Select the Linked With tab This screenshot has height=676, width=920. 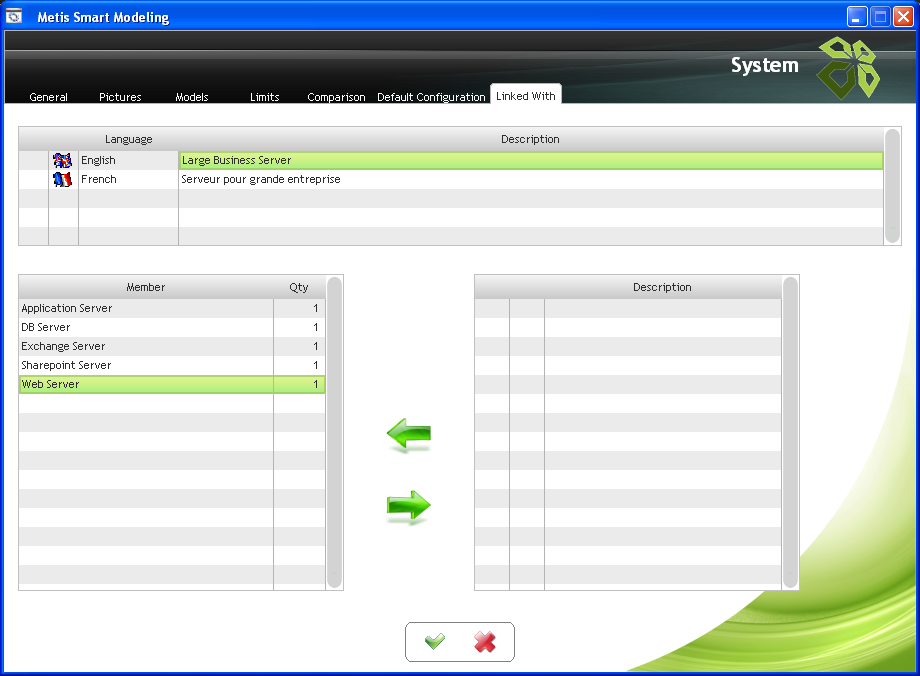coord(526,95)
